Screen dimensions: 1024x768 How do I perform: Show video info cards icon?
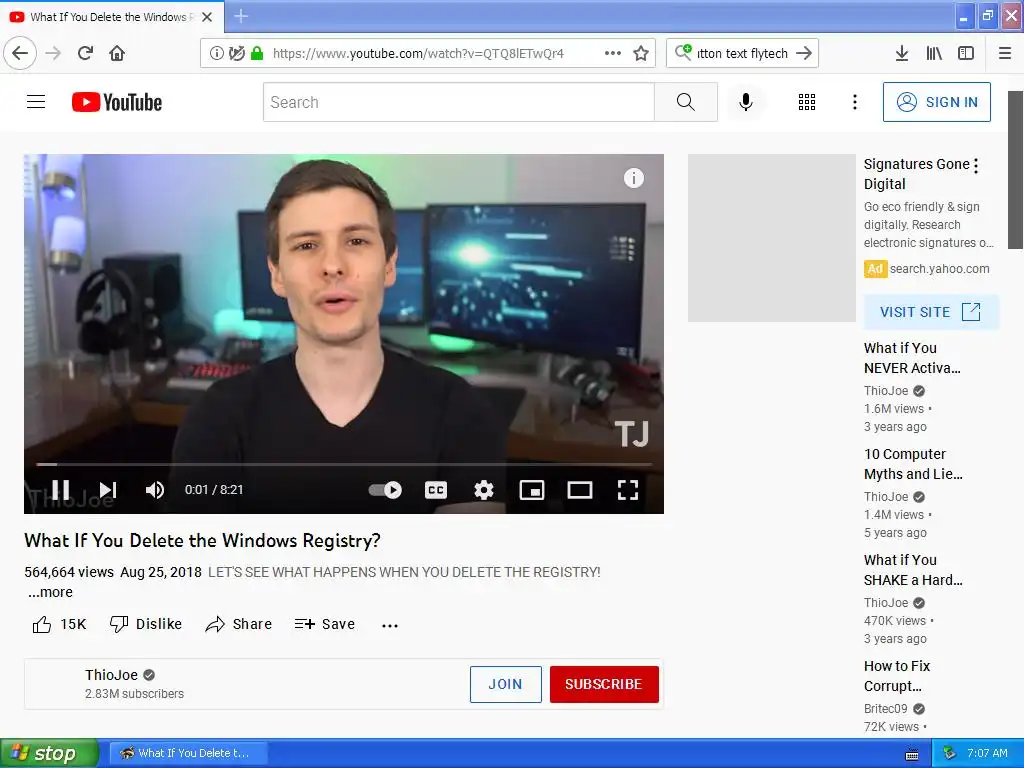click(x=633, y=178)
